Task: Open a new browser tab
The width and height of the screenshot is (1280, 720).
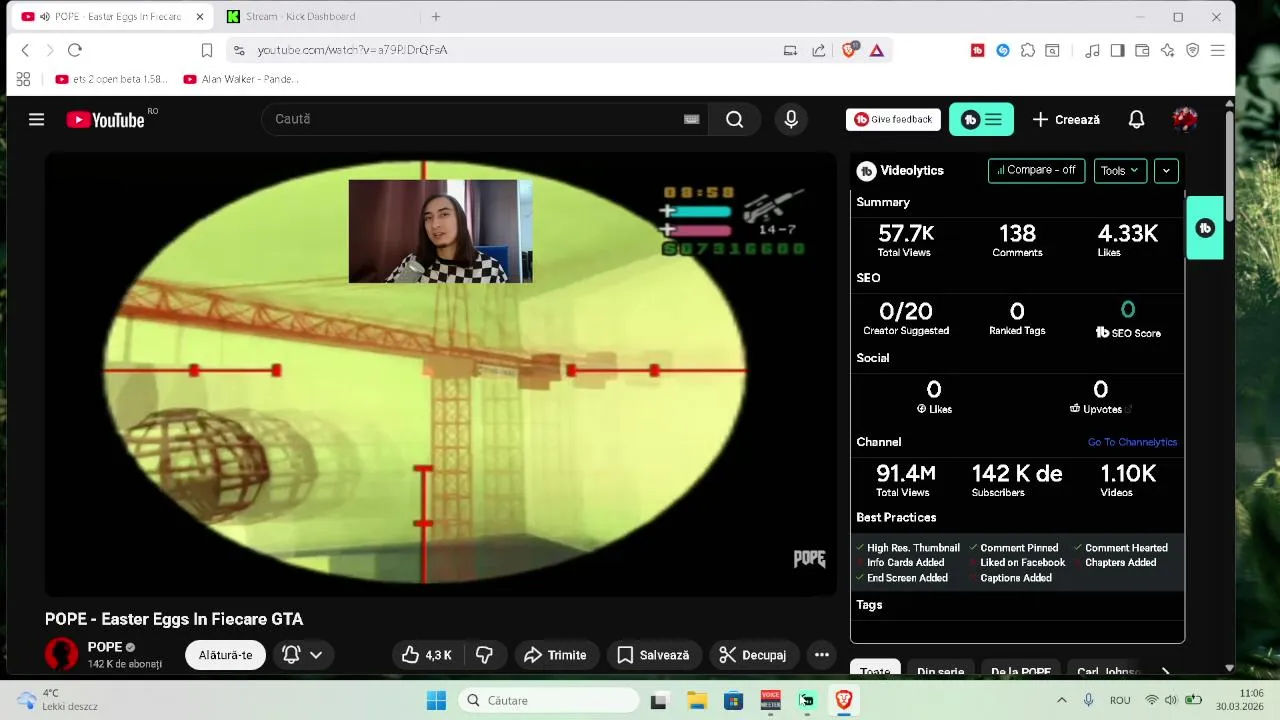Action: pos(436,17)
